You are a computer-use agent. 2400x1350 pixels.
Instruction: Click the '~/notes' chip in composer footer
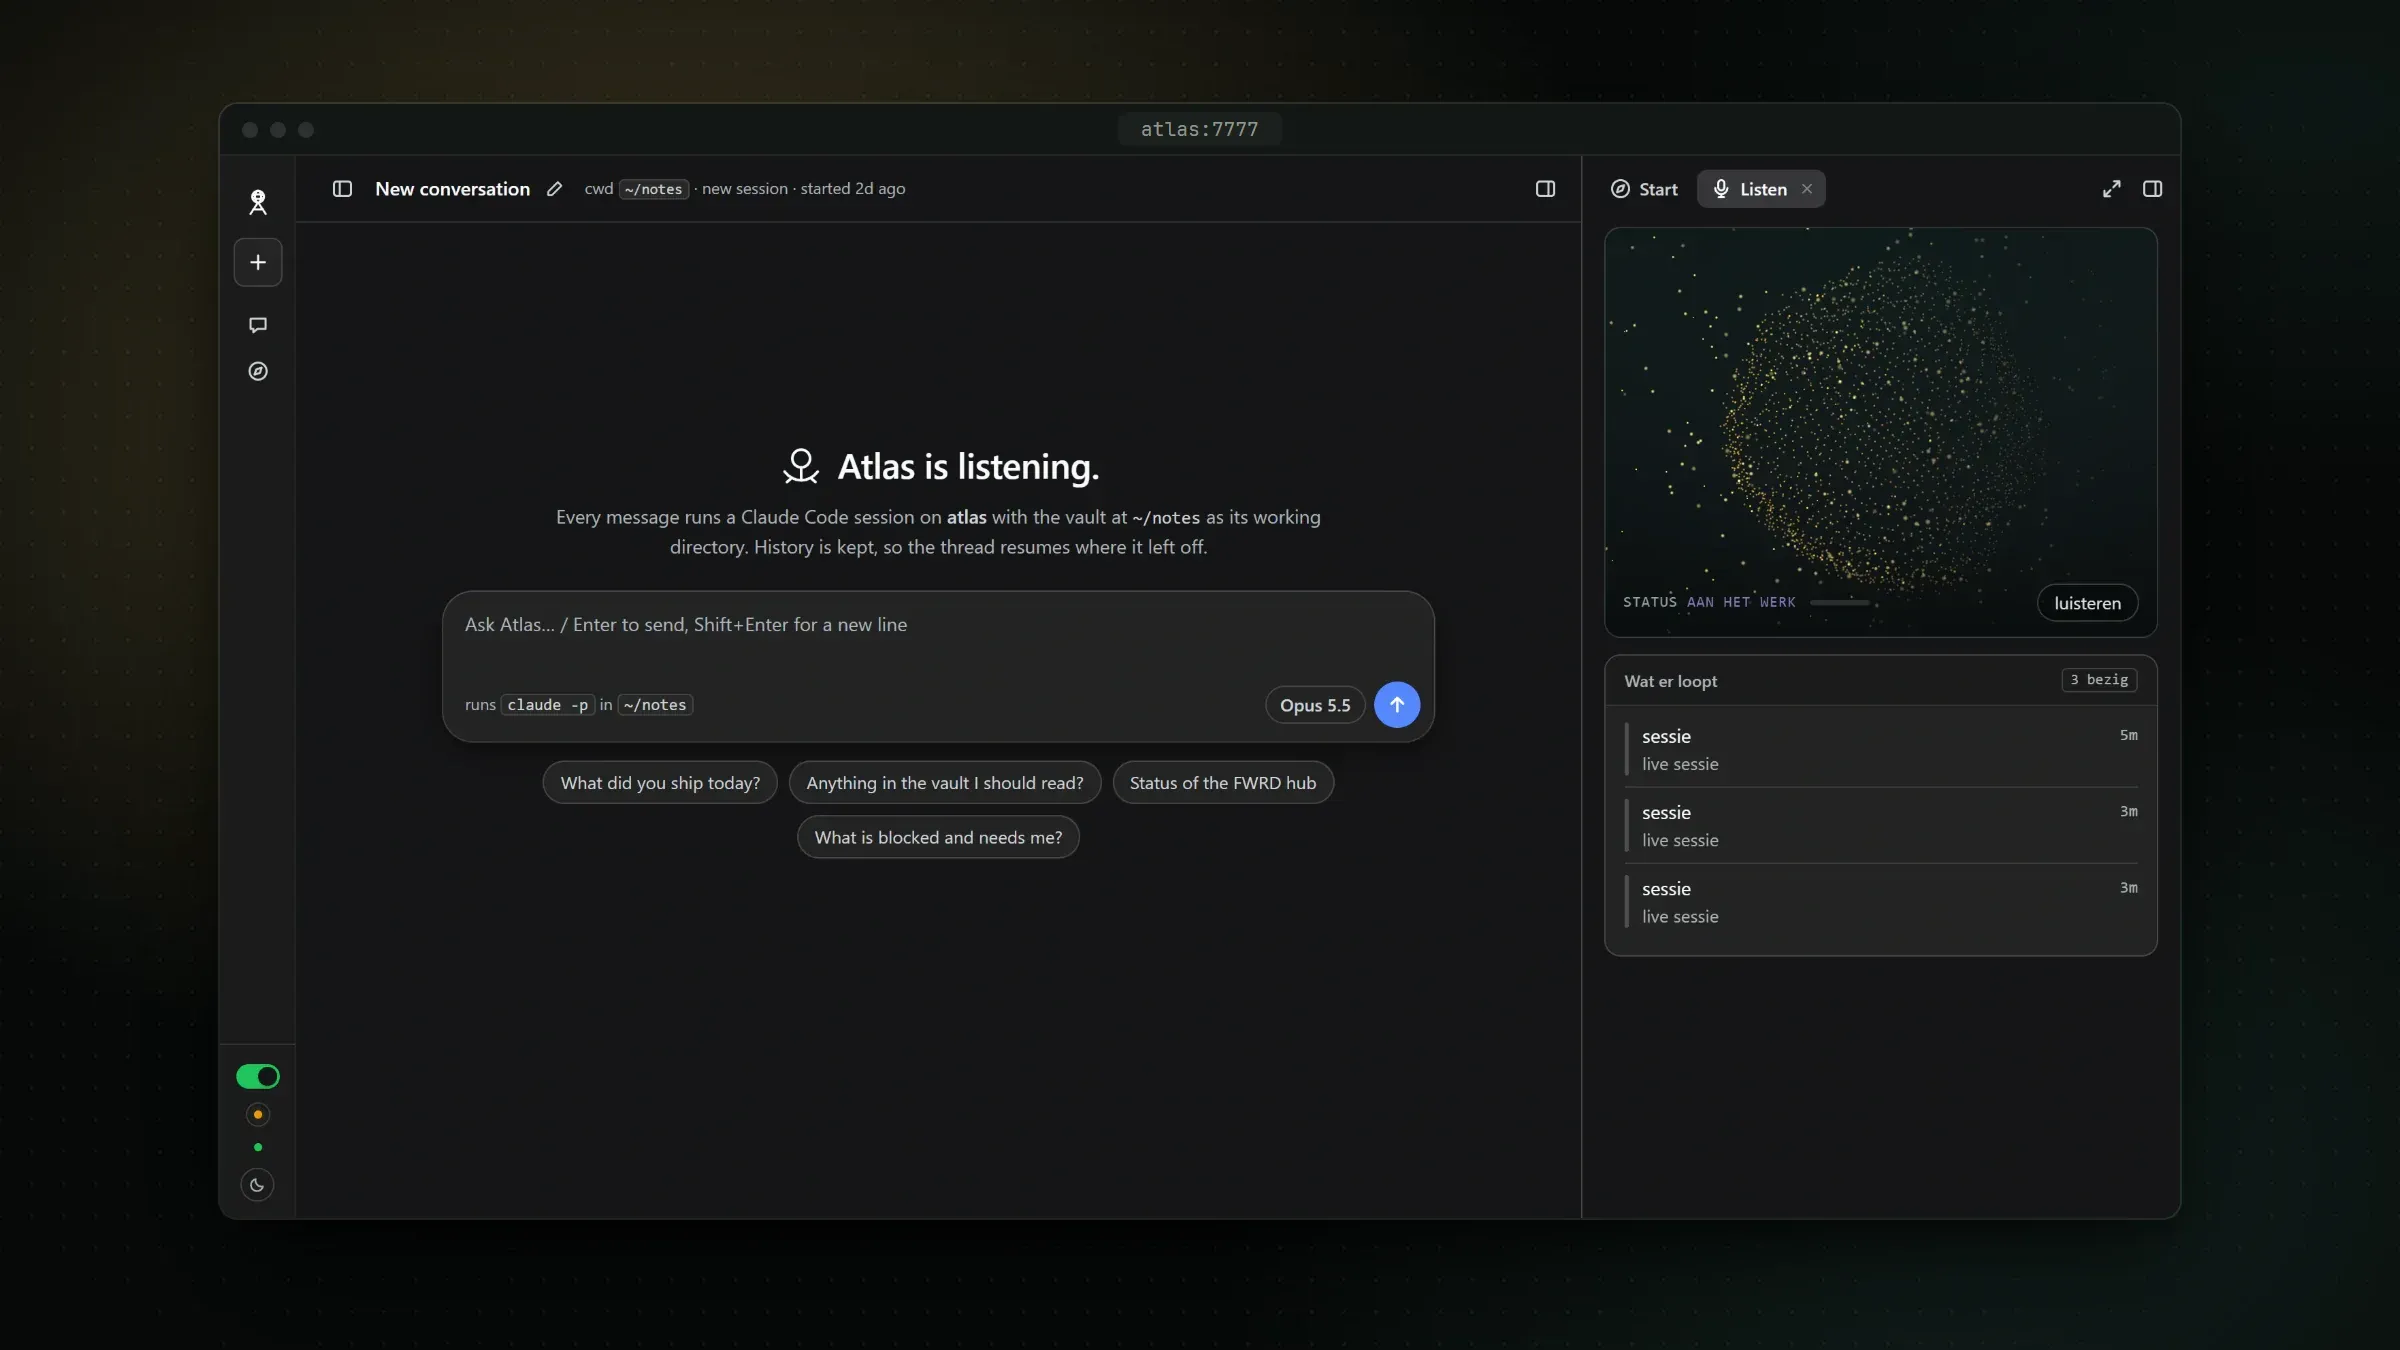655,705
